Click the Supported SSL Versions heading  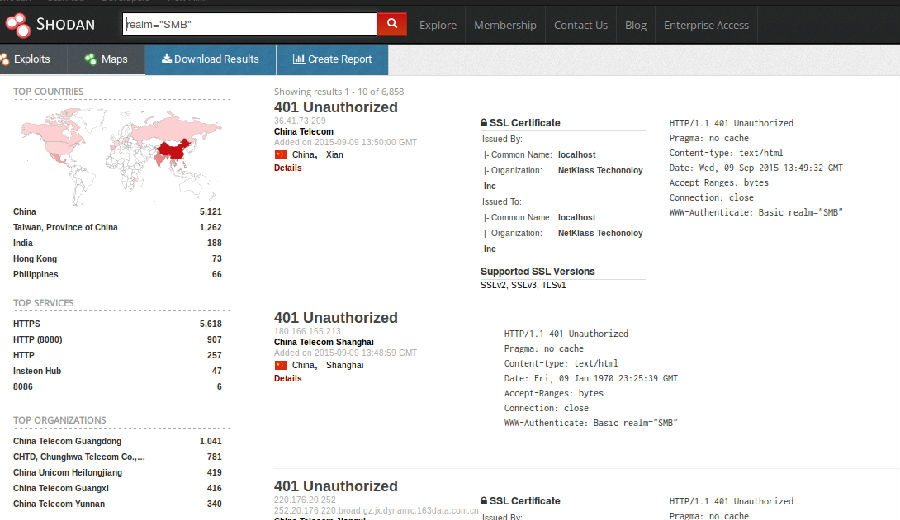point(537,271)
